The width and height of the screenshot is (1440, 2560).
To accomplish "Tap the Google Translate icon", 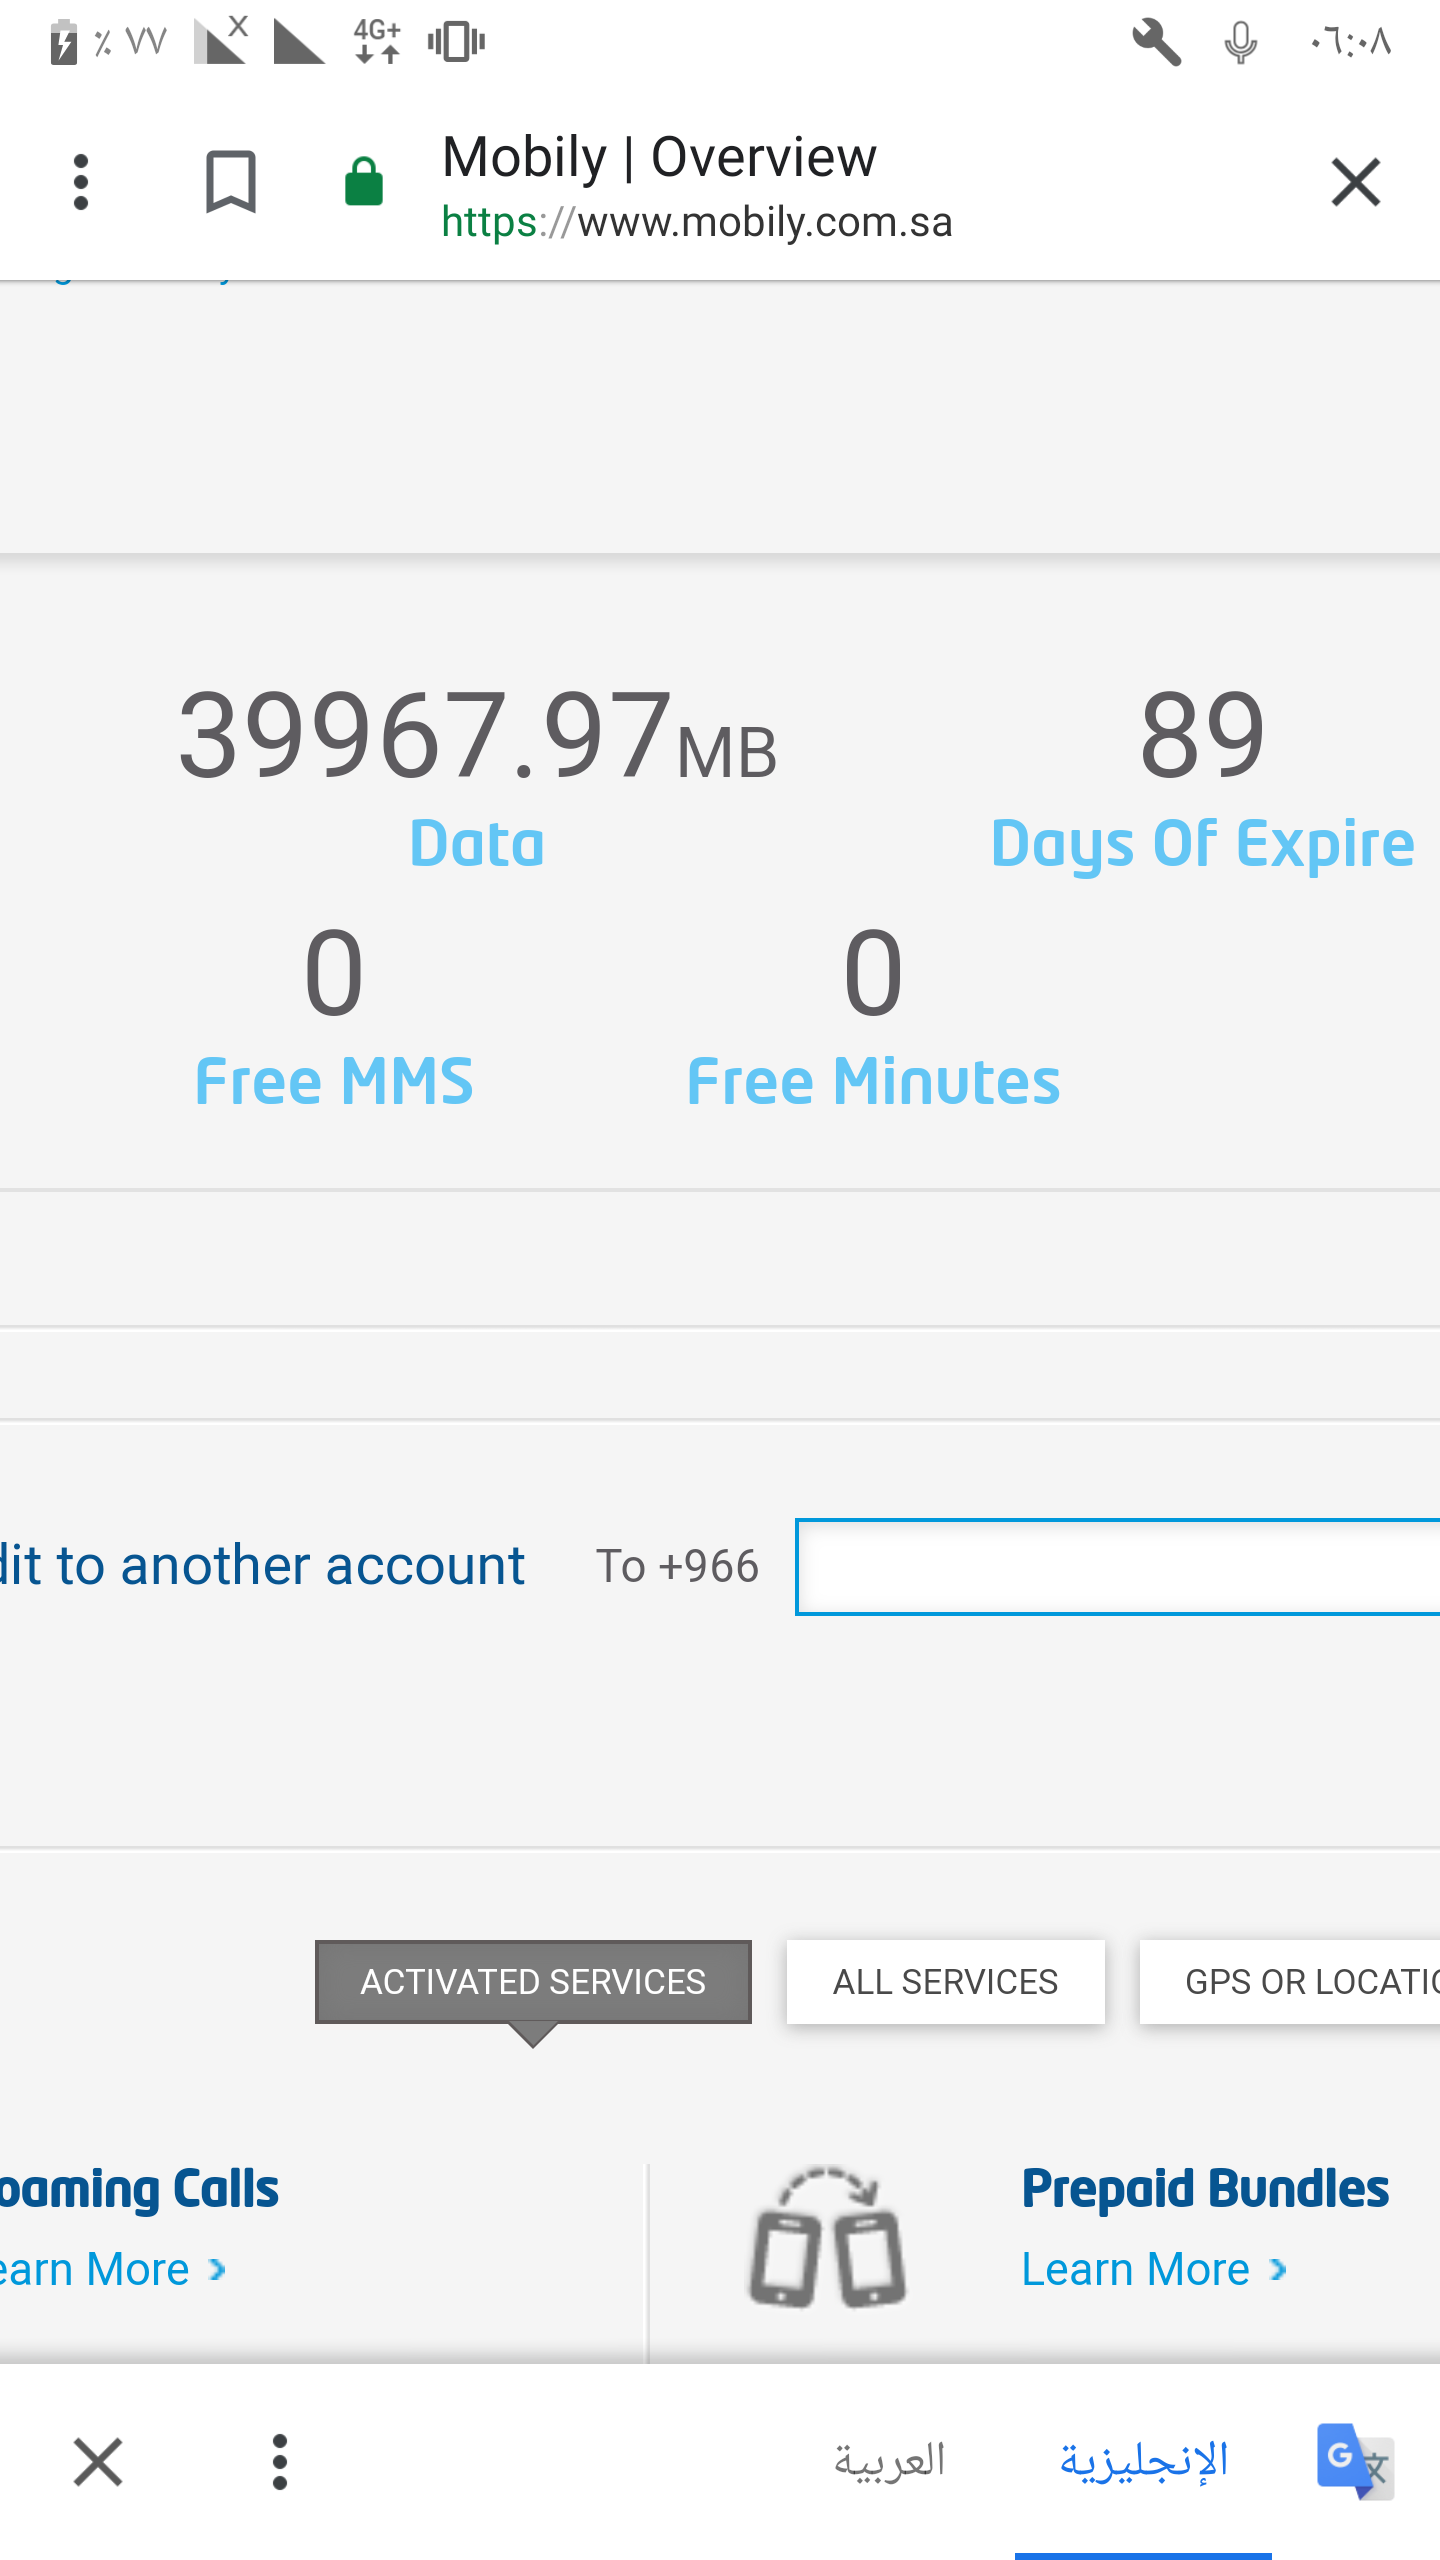I will coord(1355,2462).
